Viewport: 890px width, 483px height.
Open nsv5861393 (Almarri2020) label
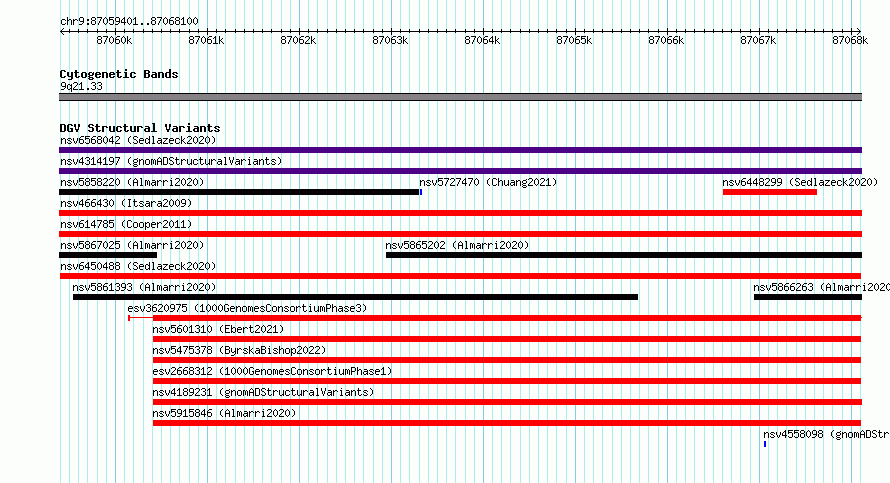pyautogui.click(x=144, y=287)
